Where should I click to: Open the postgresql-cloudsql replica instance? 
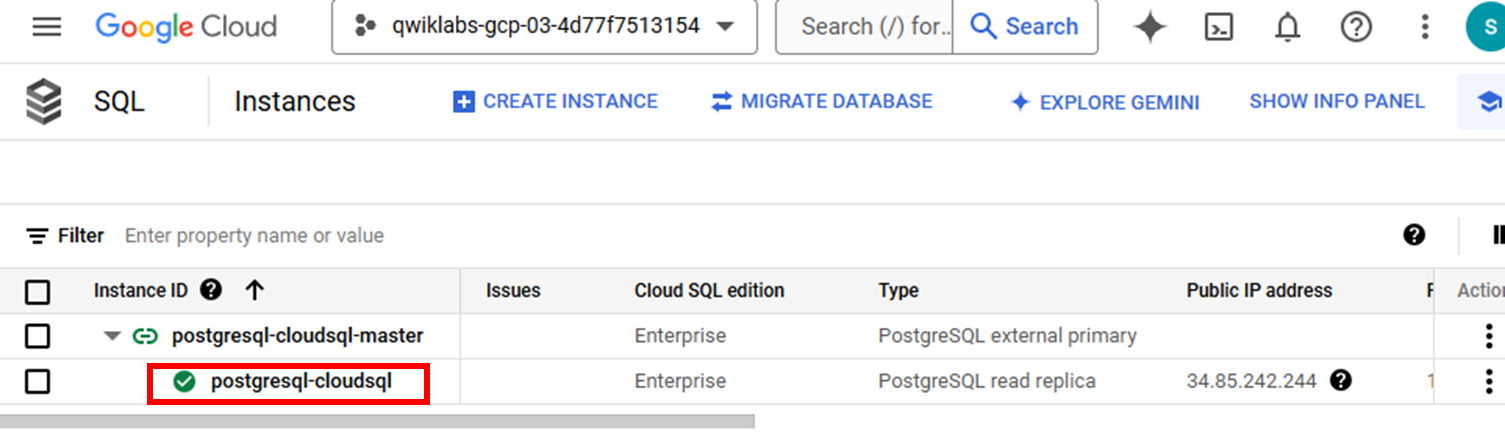pyautogui.click(x=301, y=381)
